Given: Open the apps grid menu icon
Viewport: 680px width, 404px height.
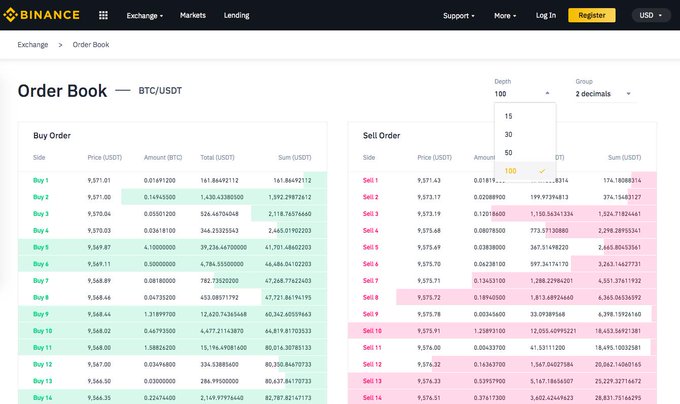Looking at the screenshot, I should (x=103, y=15).
